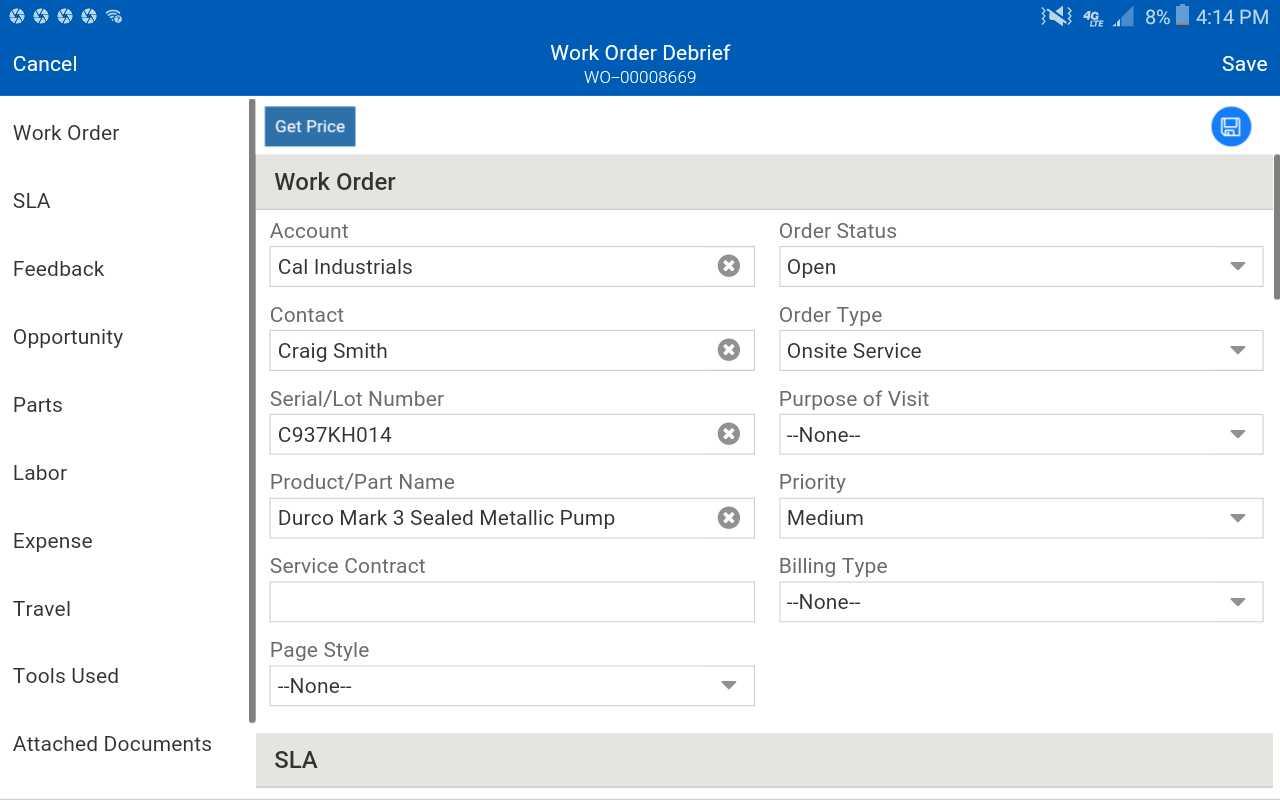This screenshot has width=1280, height=800.
Task: Clear the Contact field Craig Smith
Action: click(729, 350)
